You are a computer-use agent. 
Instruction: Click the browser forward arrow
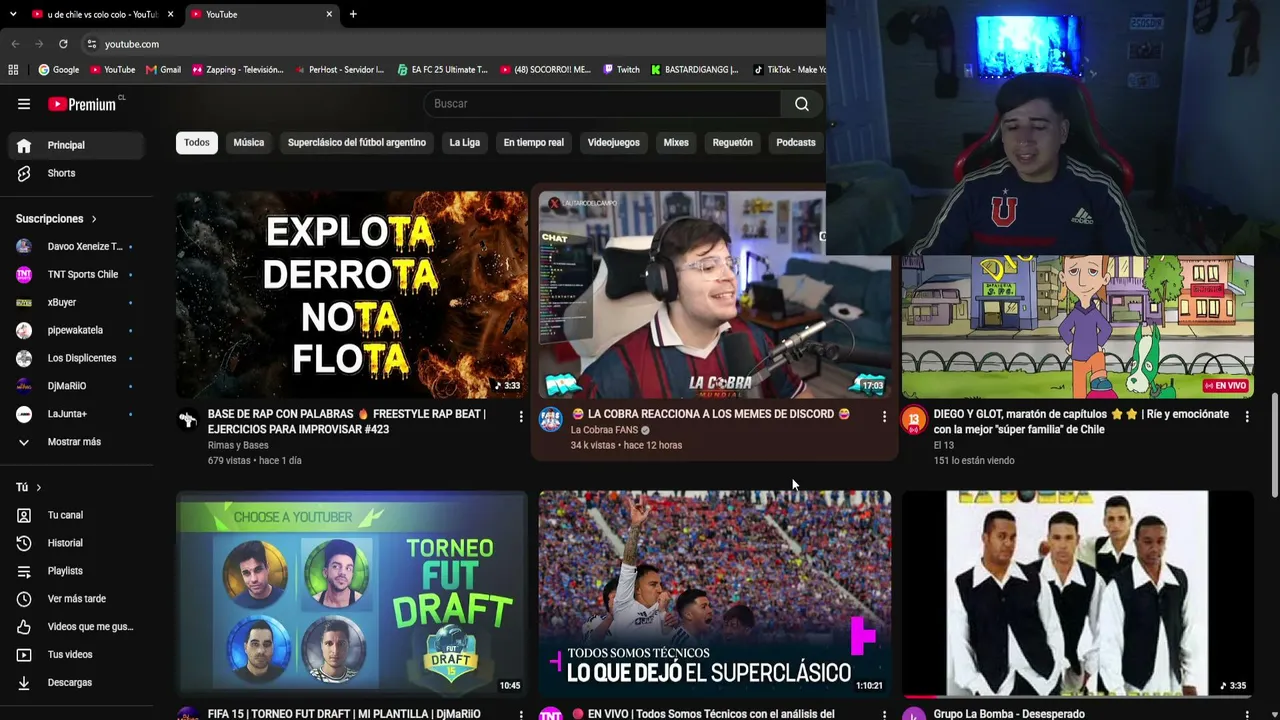point(39,44)
